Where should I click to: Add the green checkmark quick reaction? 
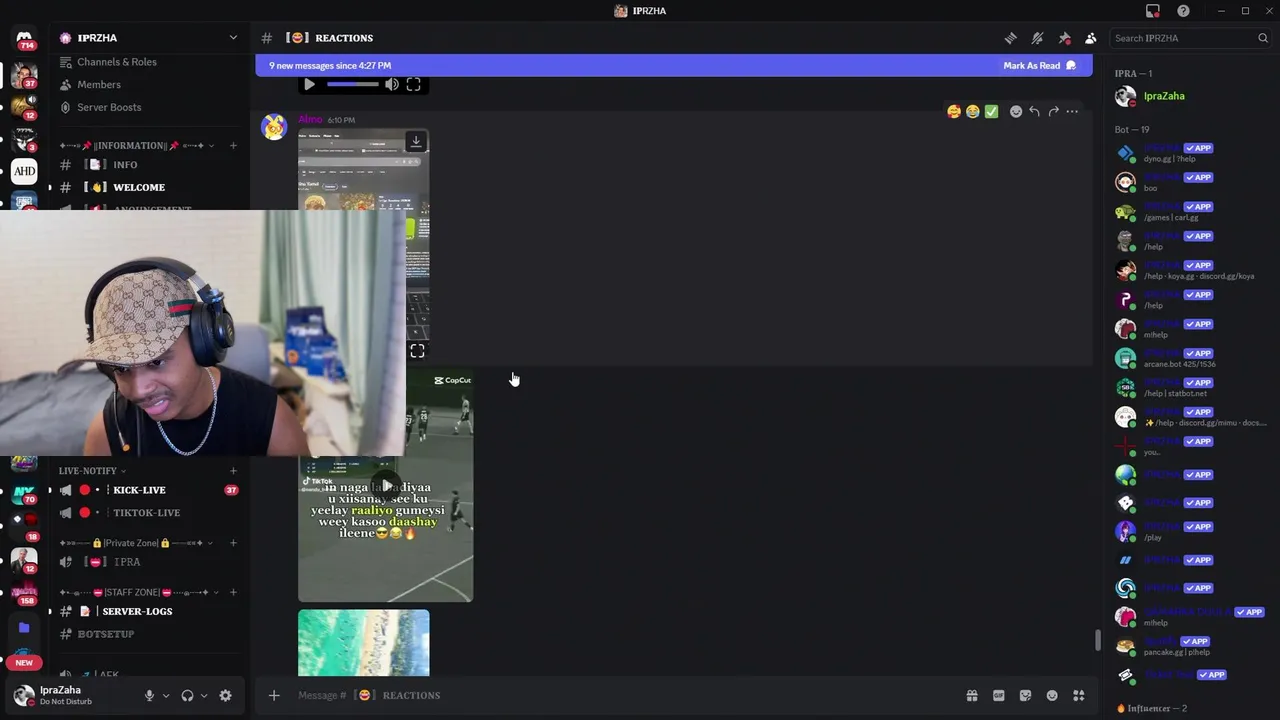[x=991, y=112]
